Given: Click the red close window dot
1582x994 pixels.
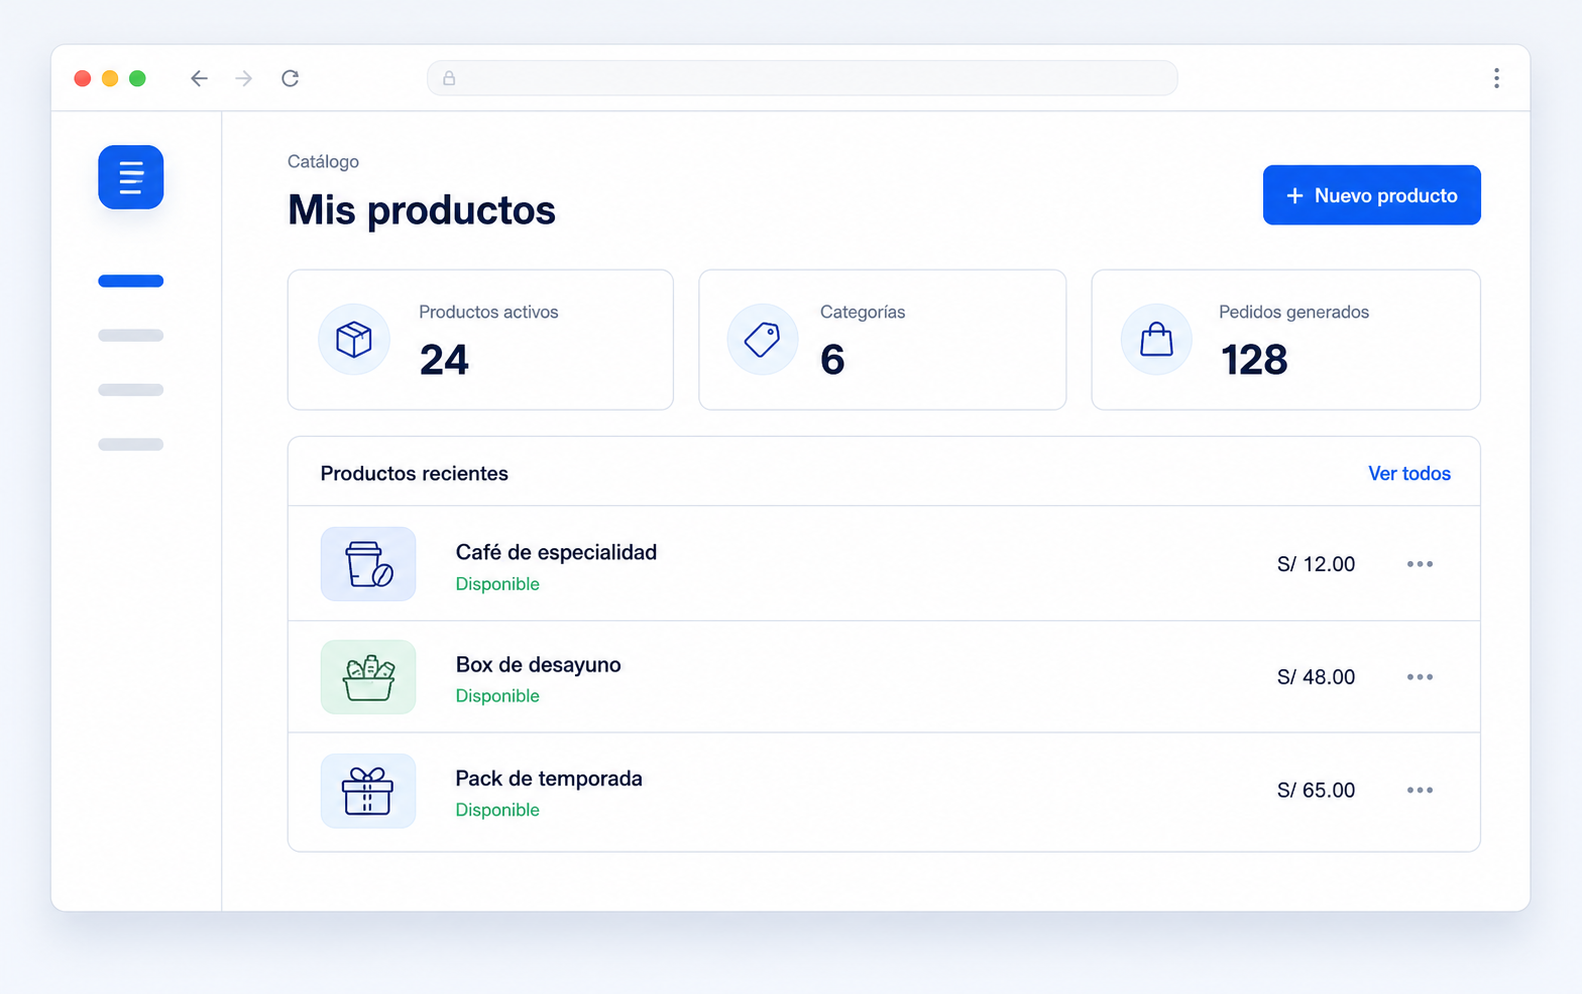Looking at the screenshot, I should click(x=83, y=78).
